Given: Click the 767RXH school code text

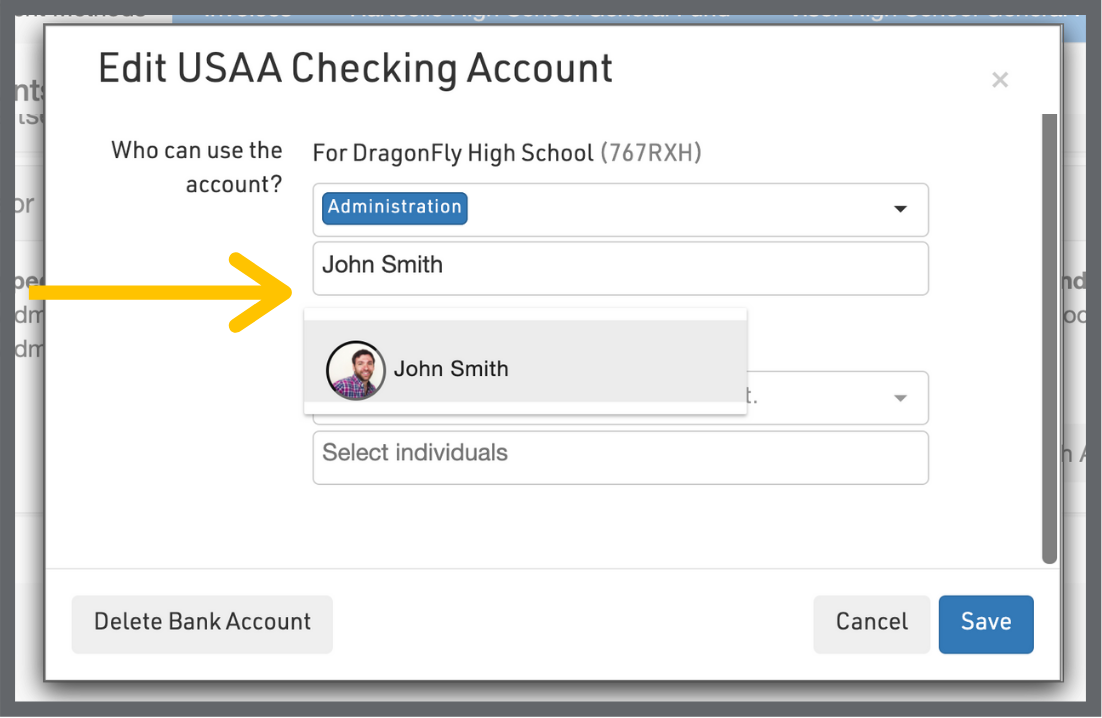Looking at the screenshot, I should pyautogui.click(x=651, y=153).
